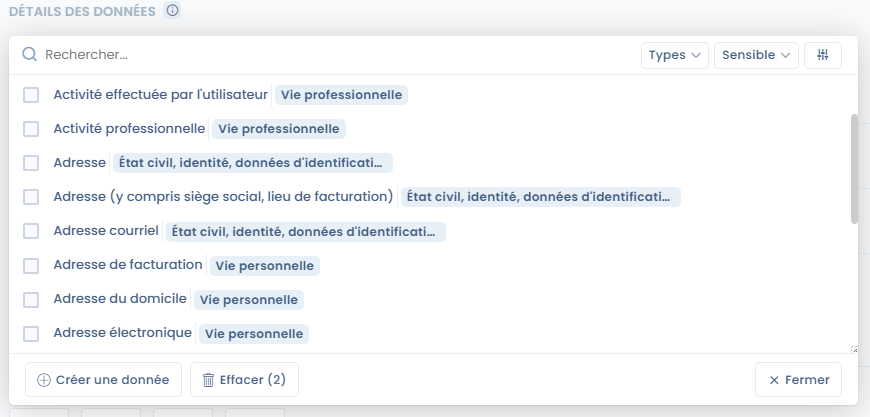Tick the Activité professionnelle checkbox
This screenshot has width=870, height=417.
[x=31, y=129]
